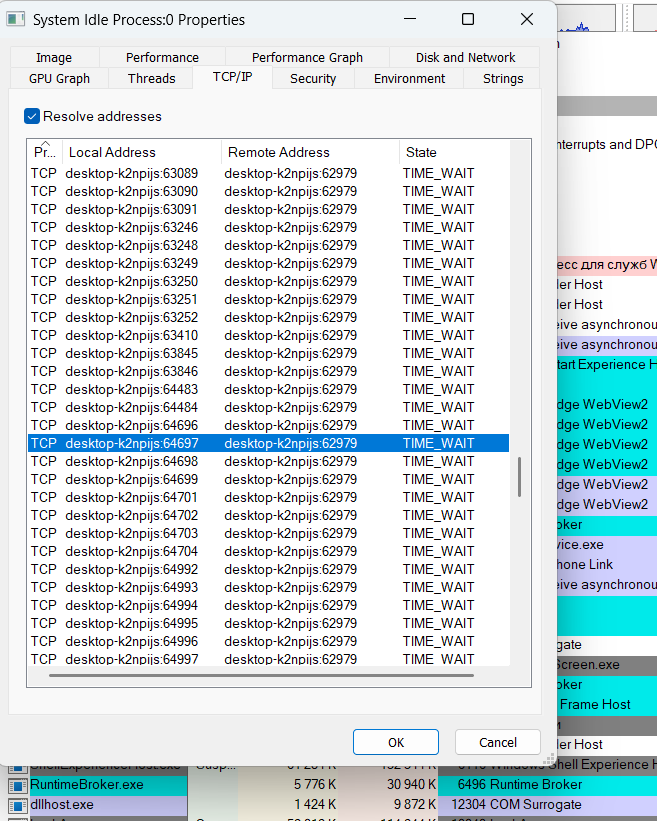
Task: Select connection row with local port 64702
Action: click(269, 515)
